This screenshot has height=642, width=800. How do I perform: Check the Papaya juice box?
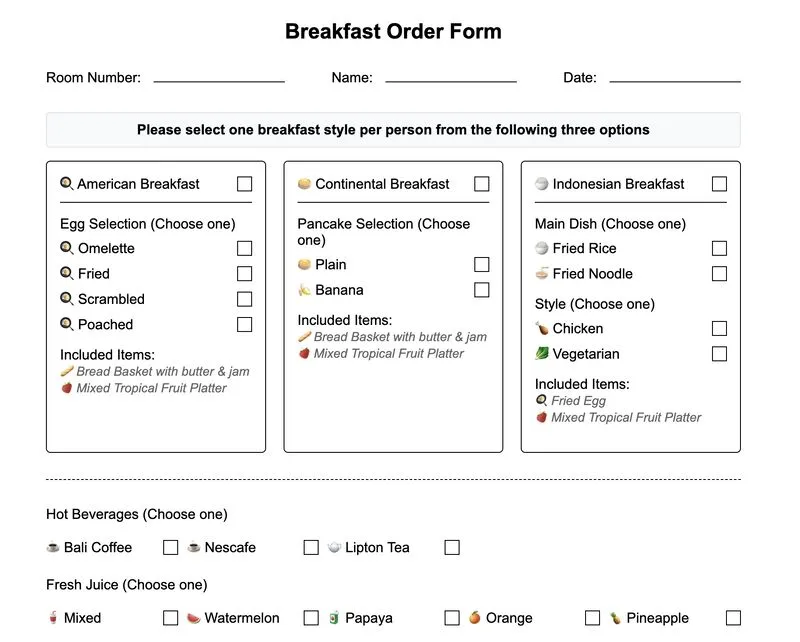point(452,618)
